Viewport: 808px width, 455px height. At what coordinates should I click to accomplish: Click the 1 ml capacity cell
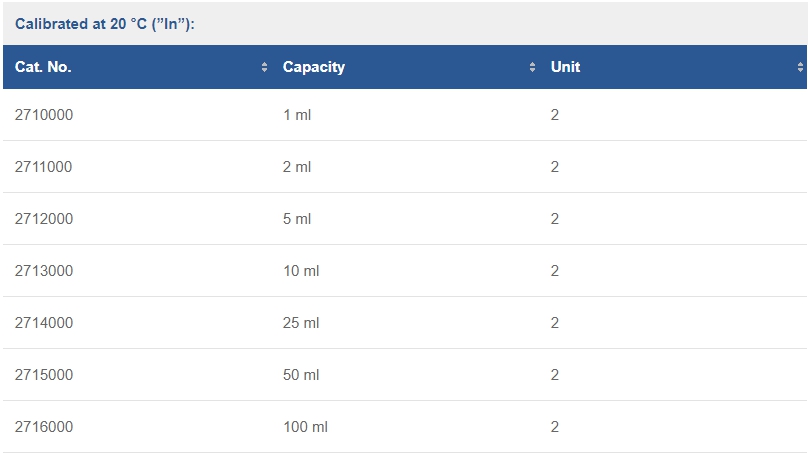pos(297,115)
